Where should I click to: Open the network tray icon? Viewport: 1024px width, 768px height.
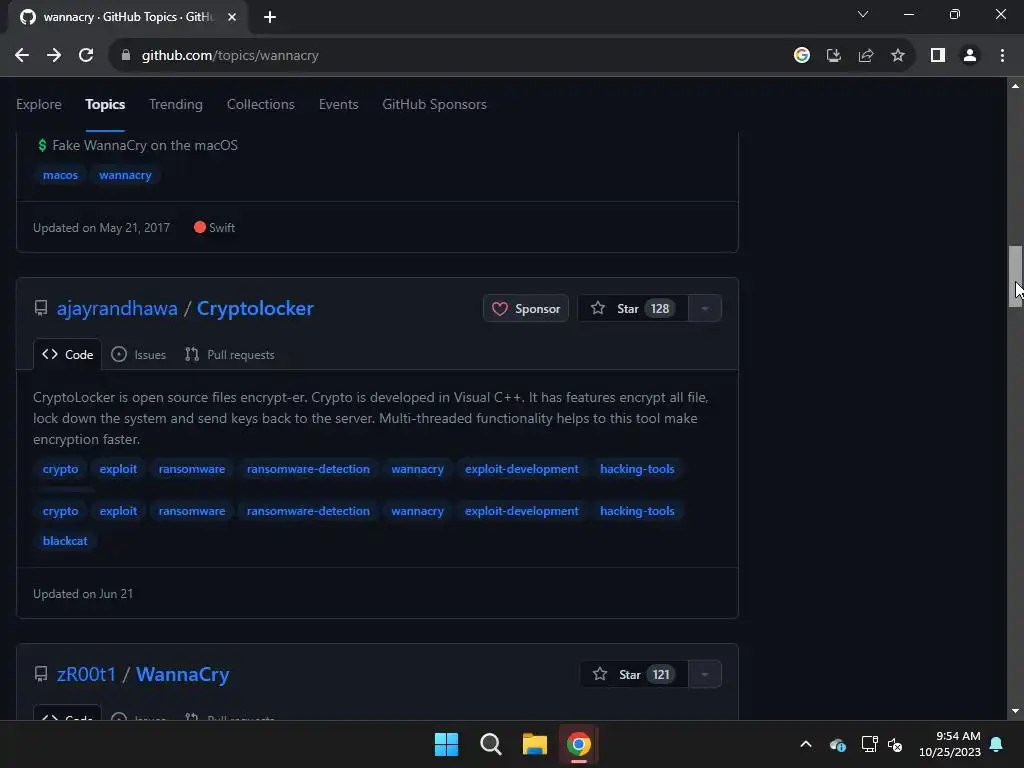(x=869, y=744)
